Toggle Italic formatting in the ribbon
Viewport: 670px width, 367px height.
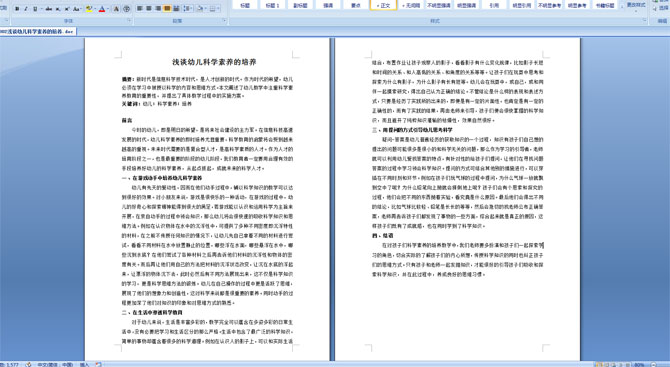pyautogui.click(x=26, y=9)
